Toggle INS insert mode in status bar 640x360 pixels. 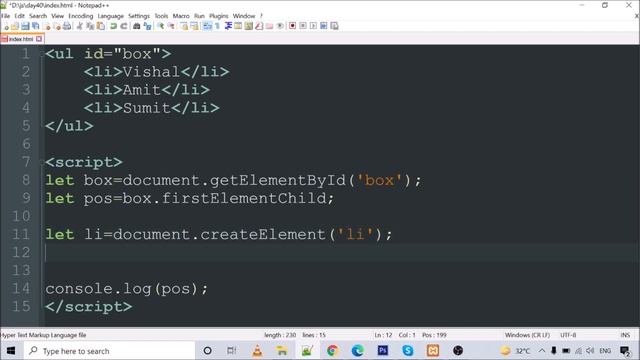tap(625, 335)
